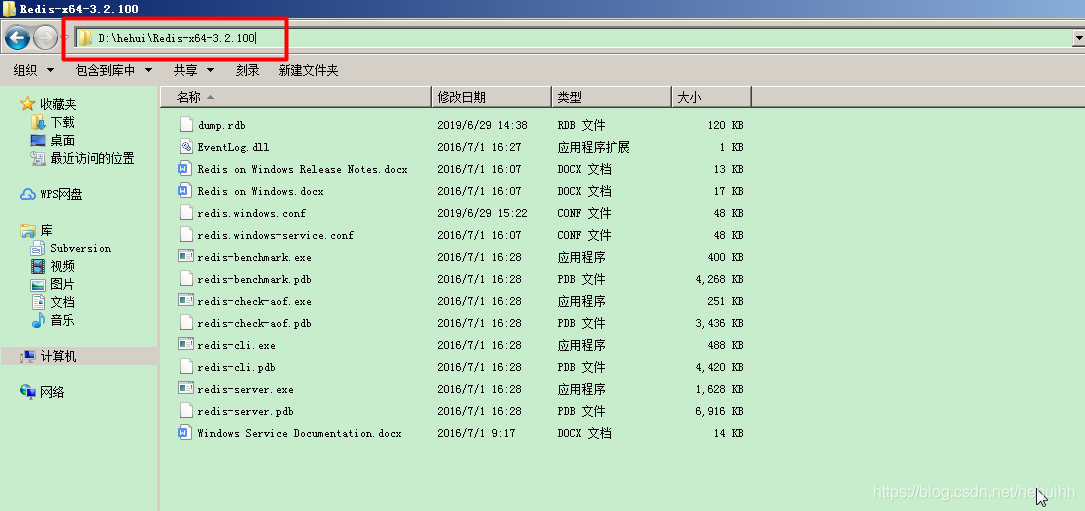Click the file name redis-cli.exe
The height and width of the screenshot is (511, 1085).
pyautogui.click(x=236, y=345)
